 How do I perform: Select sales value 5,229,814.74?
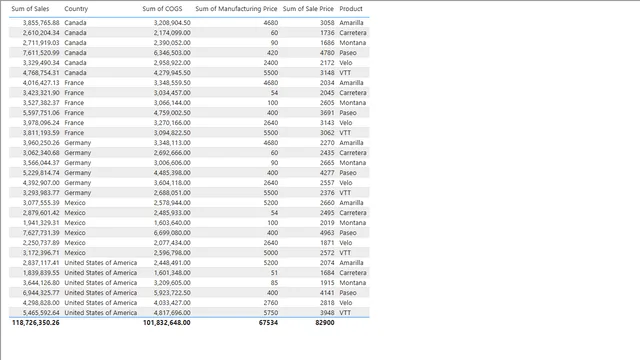click(41, 173)
